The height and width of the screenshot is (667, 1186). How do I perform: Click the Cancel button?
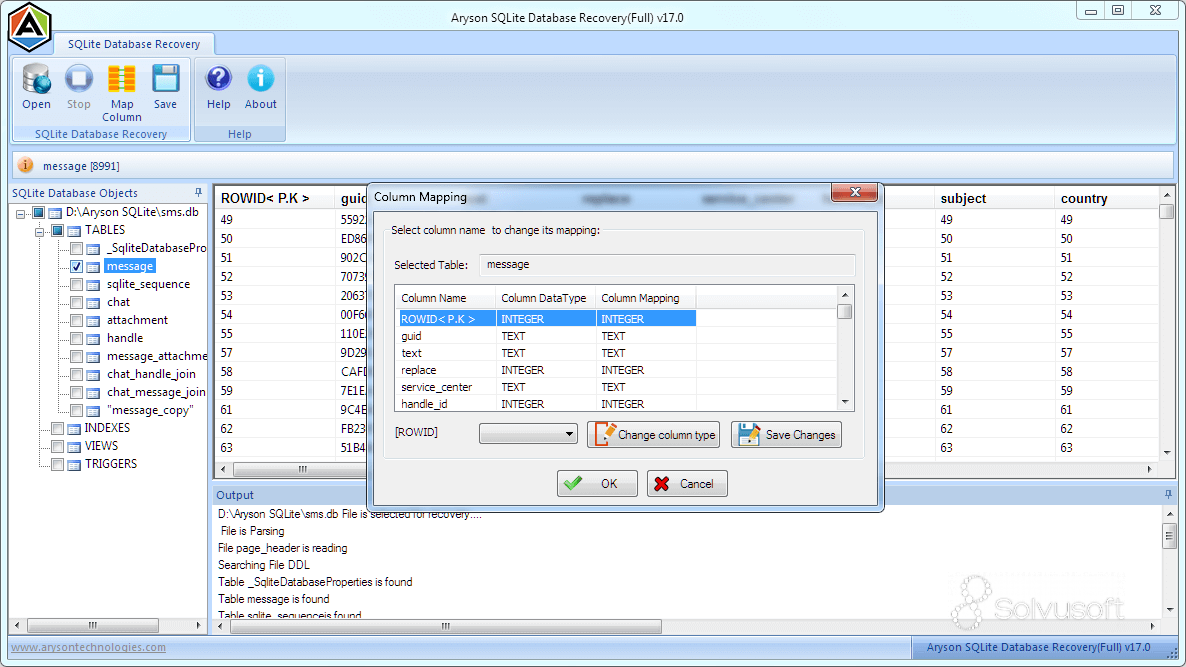pos(688,484)
